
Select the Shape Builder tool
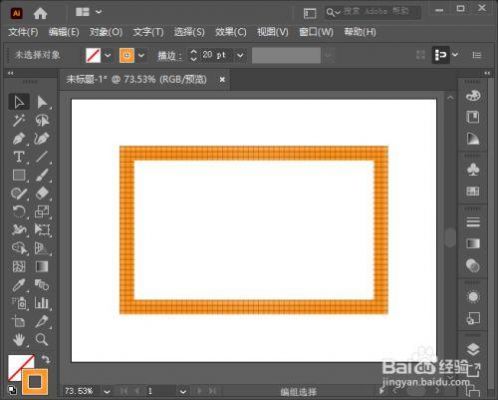(x=19, y=248)
